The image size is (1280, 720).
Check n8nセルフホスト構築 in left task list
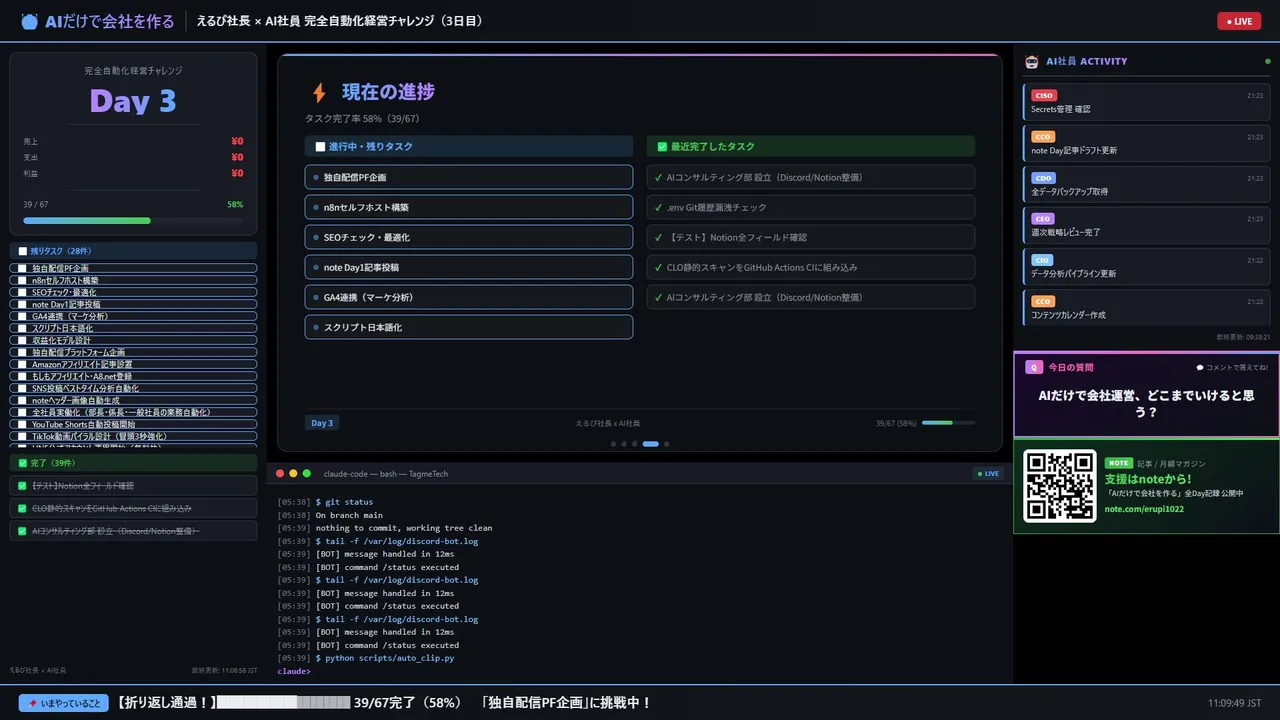(x=23, y=280)
